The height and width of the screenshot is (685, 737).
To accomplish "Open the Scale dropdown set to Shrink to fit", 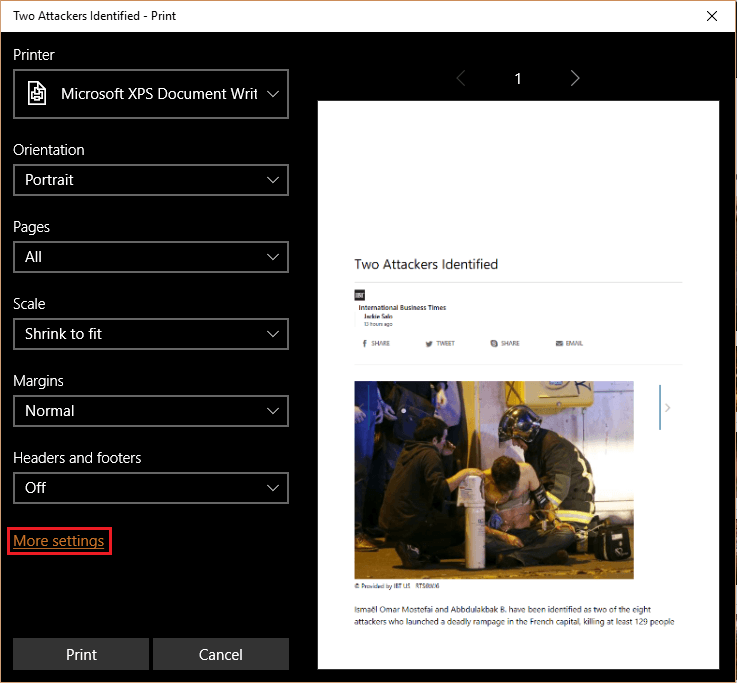I will (x=151, y=334).
